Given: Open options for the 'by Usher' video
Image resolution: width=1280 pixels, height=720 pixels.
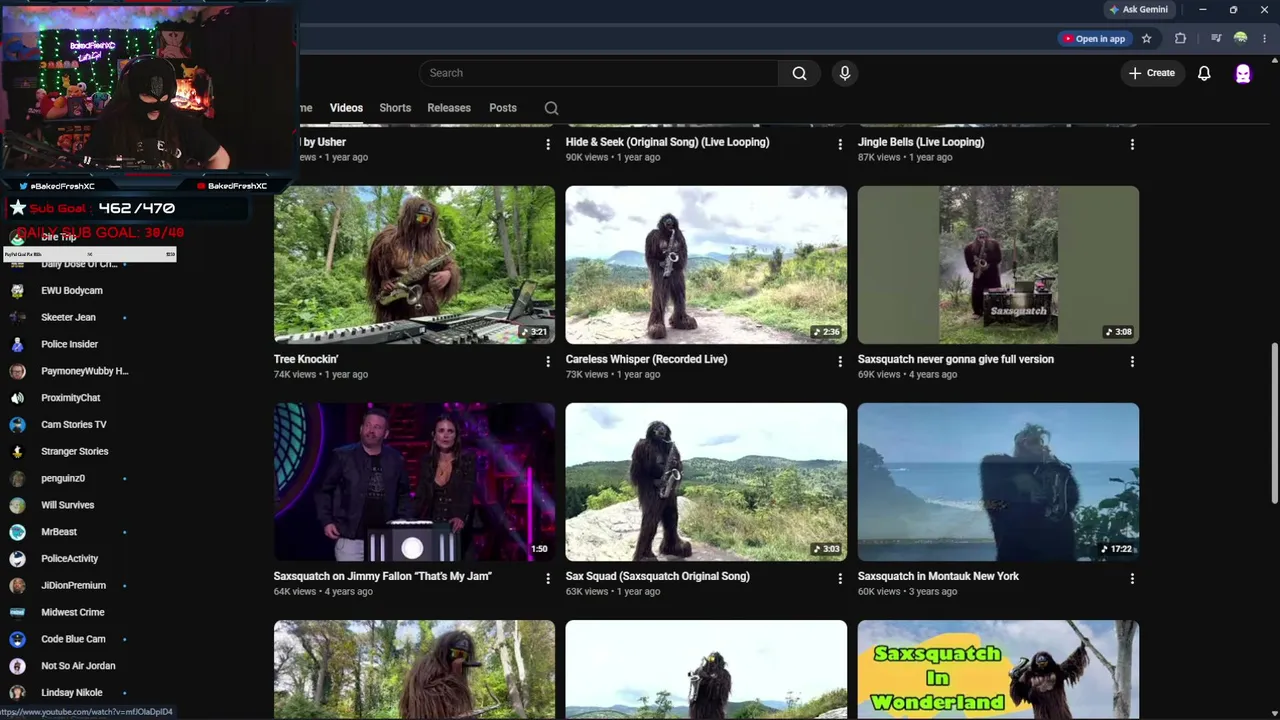Looking at the screenshot, I should pos(547,144).
